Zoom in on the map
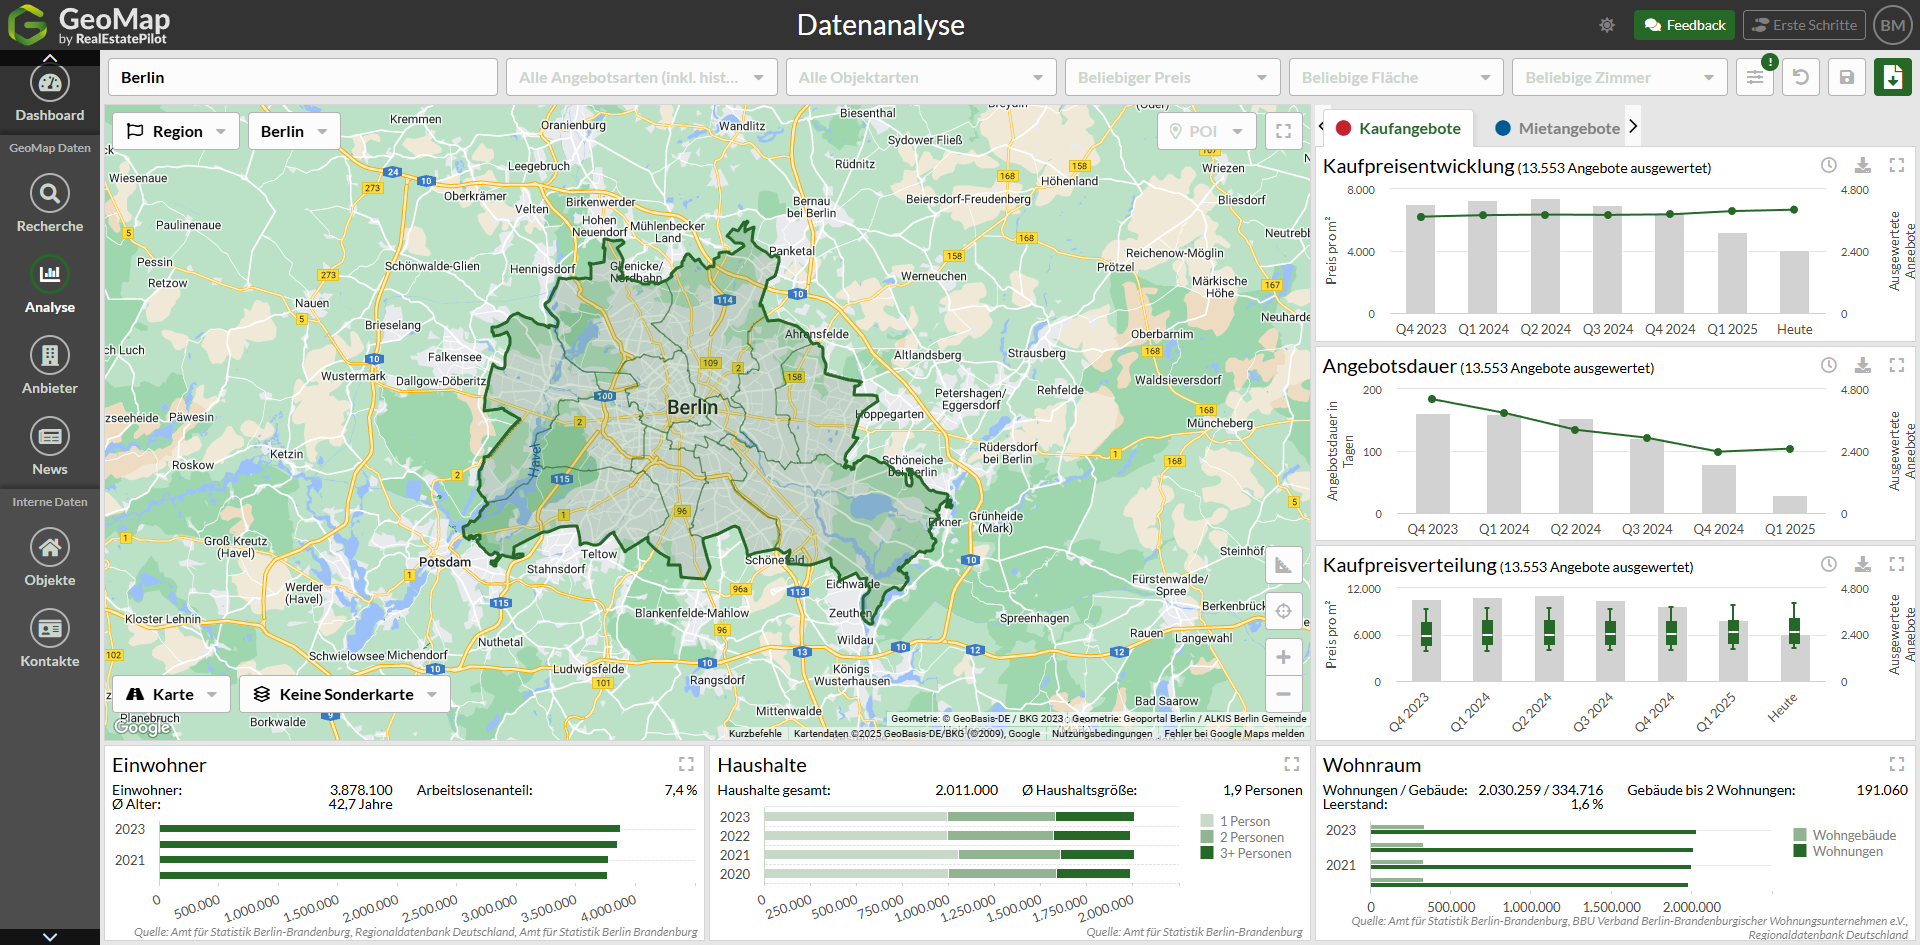This screenshot has height=945, width=1920. [1283, 657]
